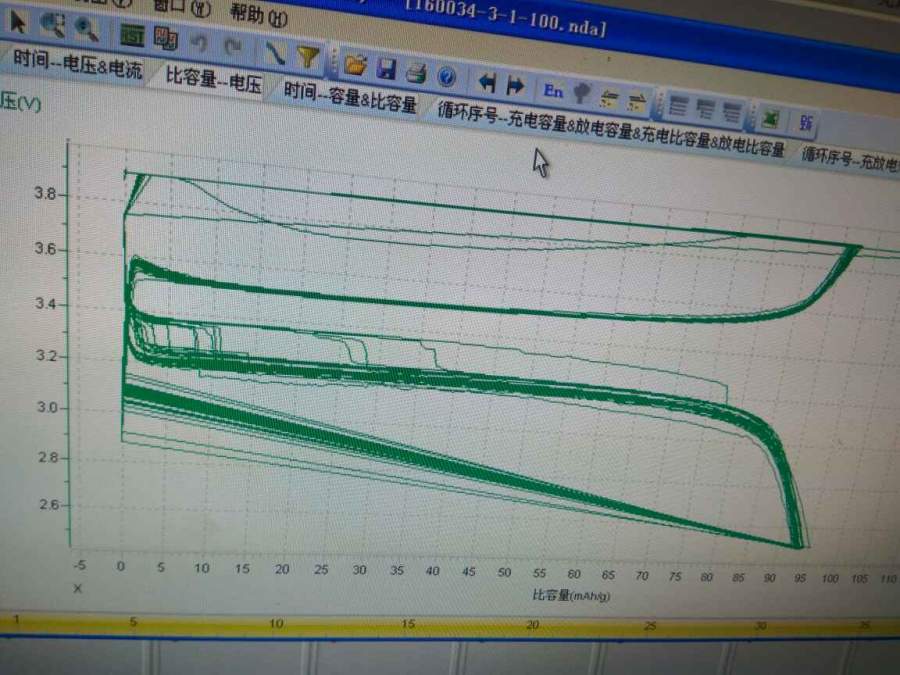The width and height of the screenshot is (900, 675).
Task: Click the multi-window chart icon
Action: click(x=166, y=38)
